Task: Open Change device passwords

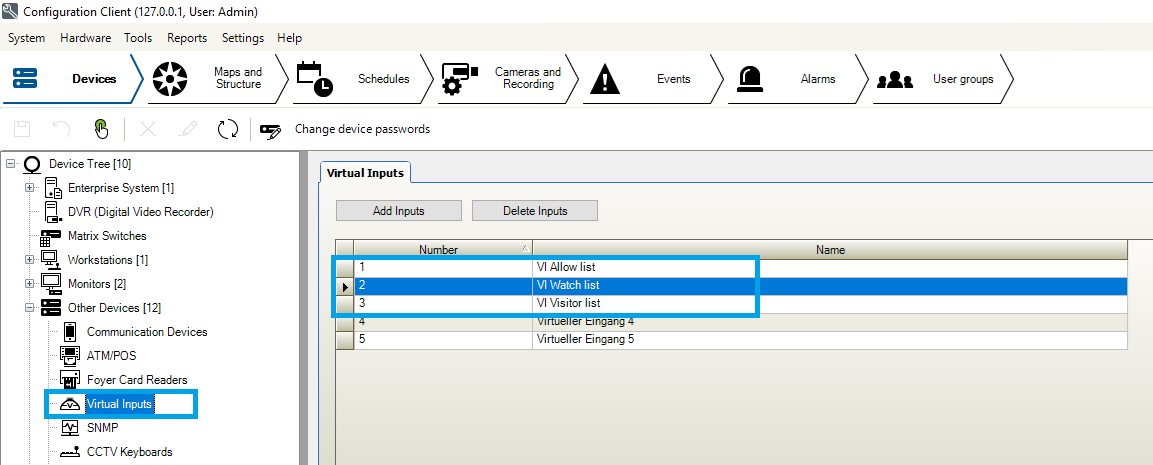Action: (361, 129)
